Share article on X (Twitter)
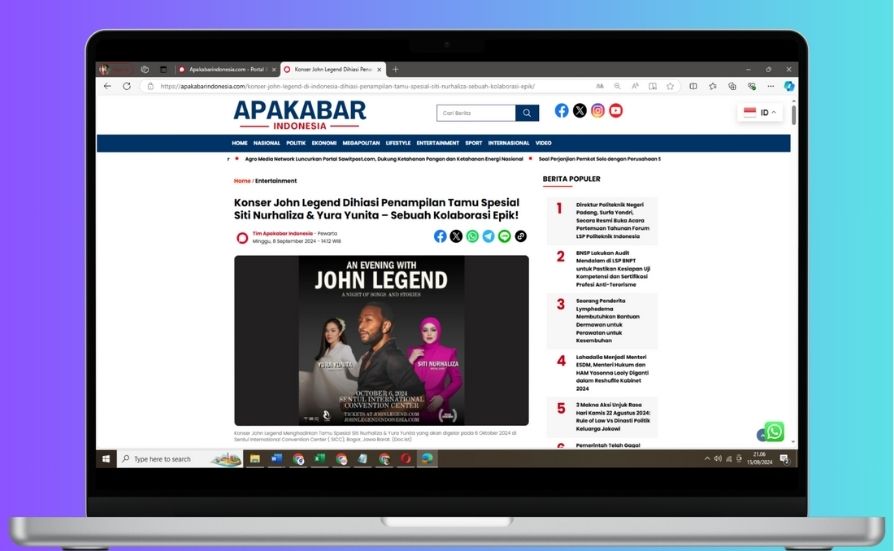Screen dimensions: 894x551 click(456, 236)
